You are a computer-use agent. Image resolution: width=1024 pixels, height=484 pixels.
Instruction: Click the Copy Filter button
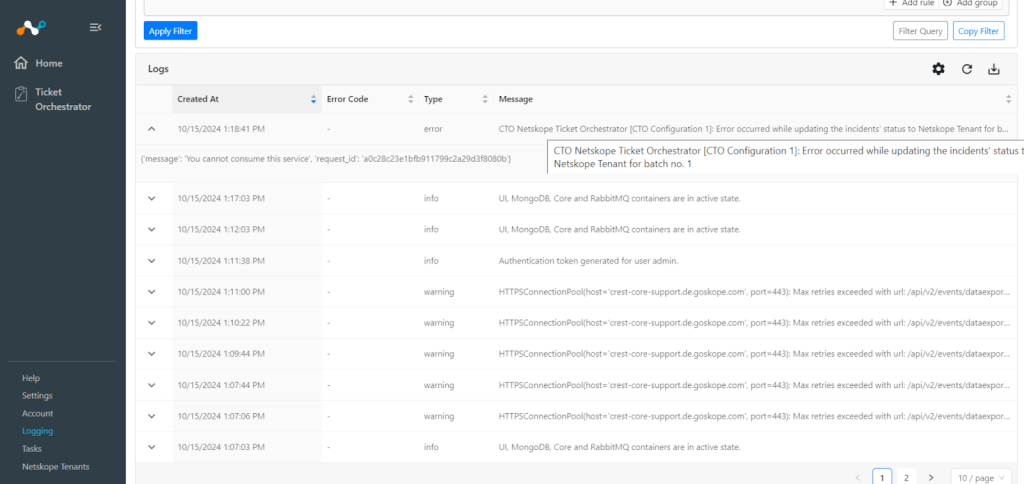point(979,31)
